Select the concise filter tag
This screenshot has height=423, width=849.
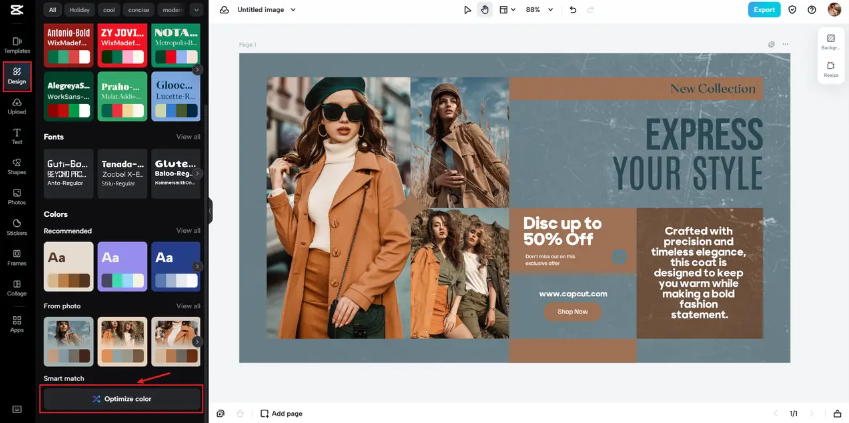139,10
